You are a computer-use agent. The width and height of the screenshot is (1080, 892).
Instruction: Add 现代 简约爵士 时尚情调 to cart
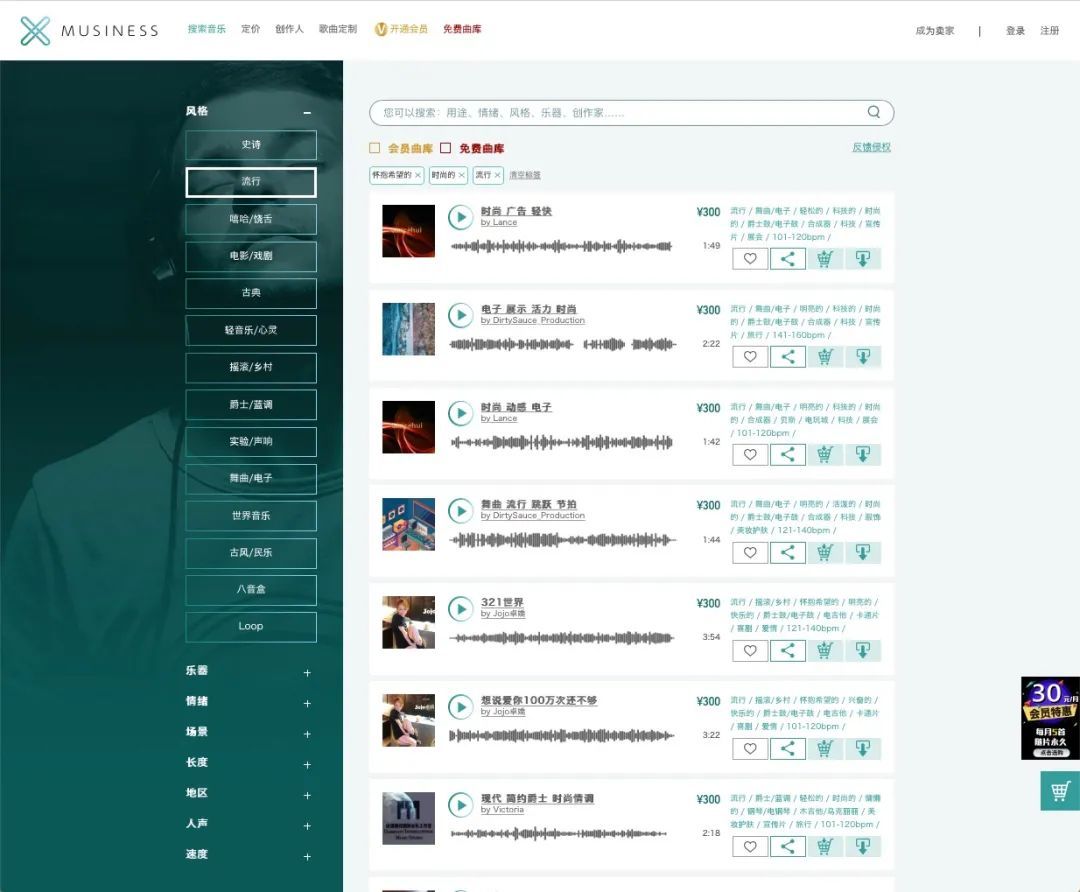(x=825, y=847)
